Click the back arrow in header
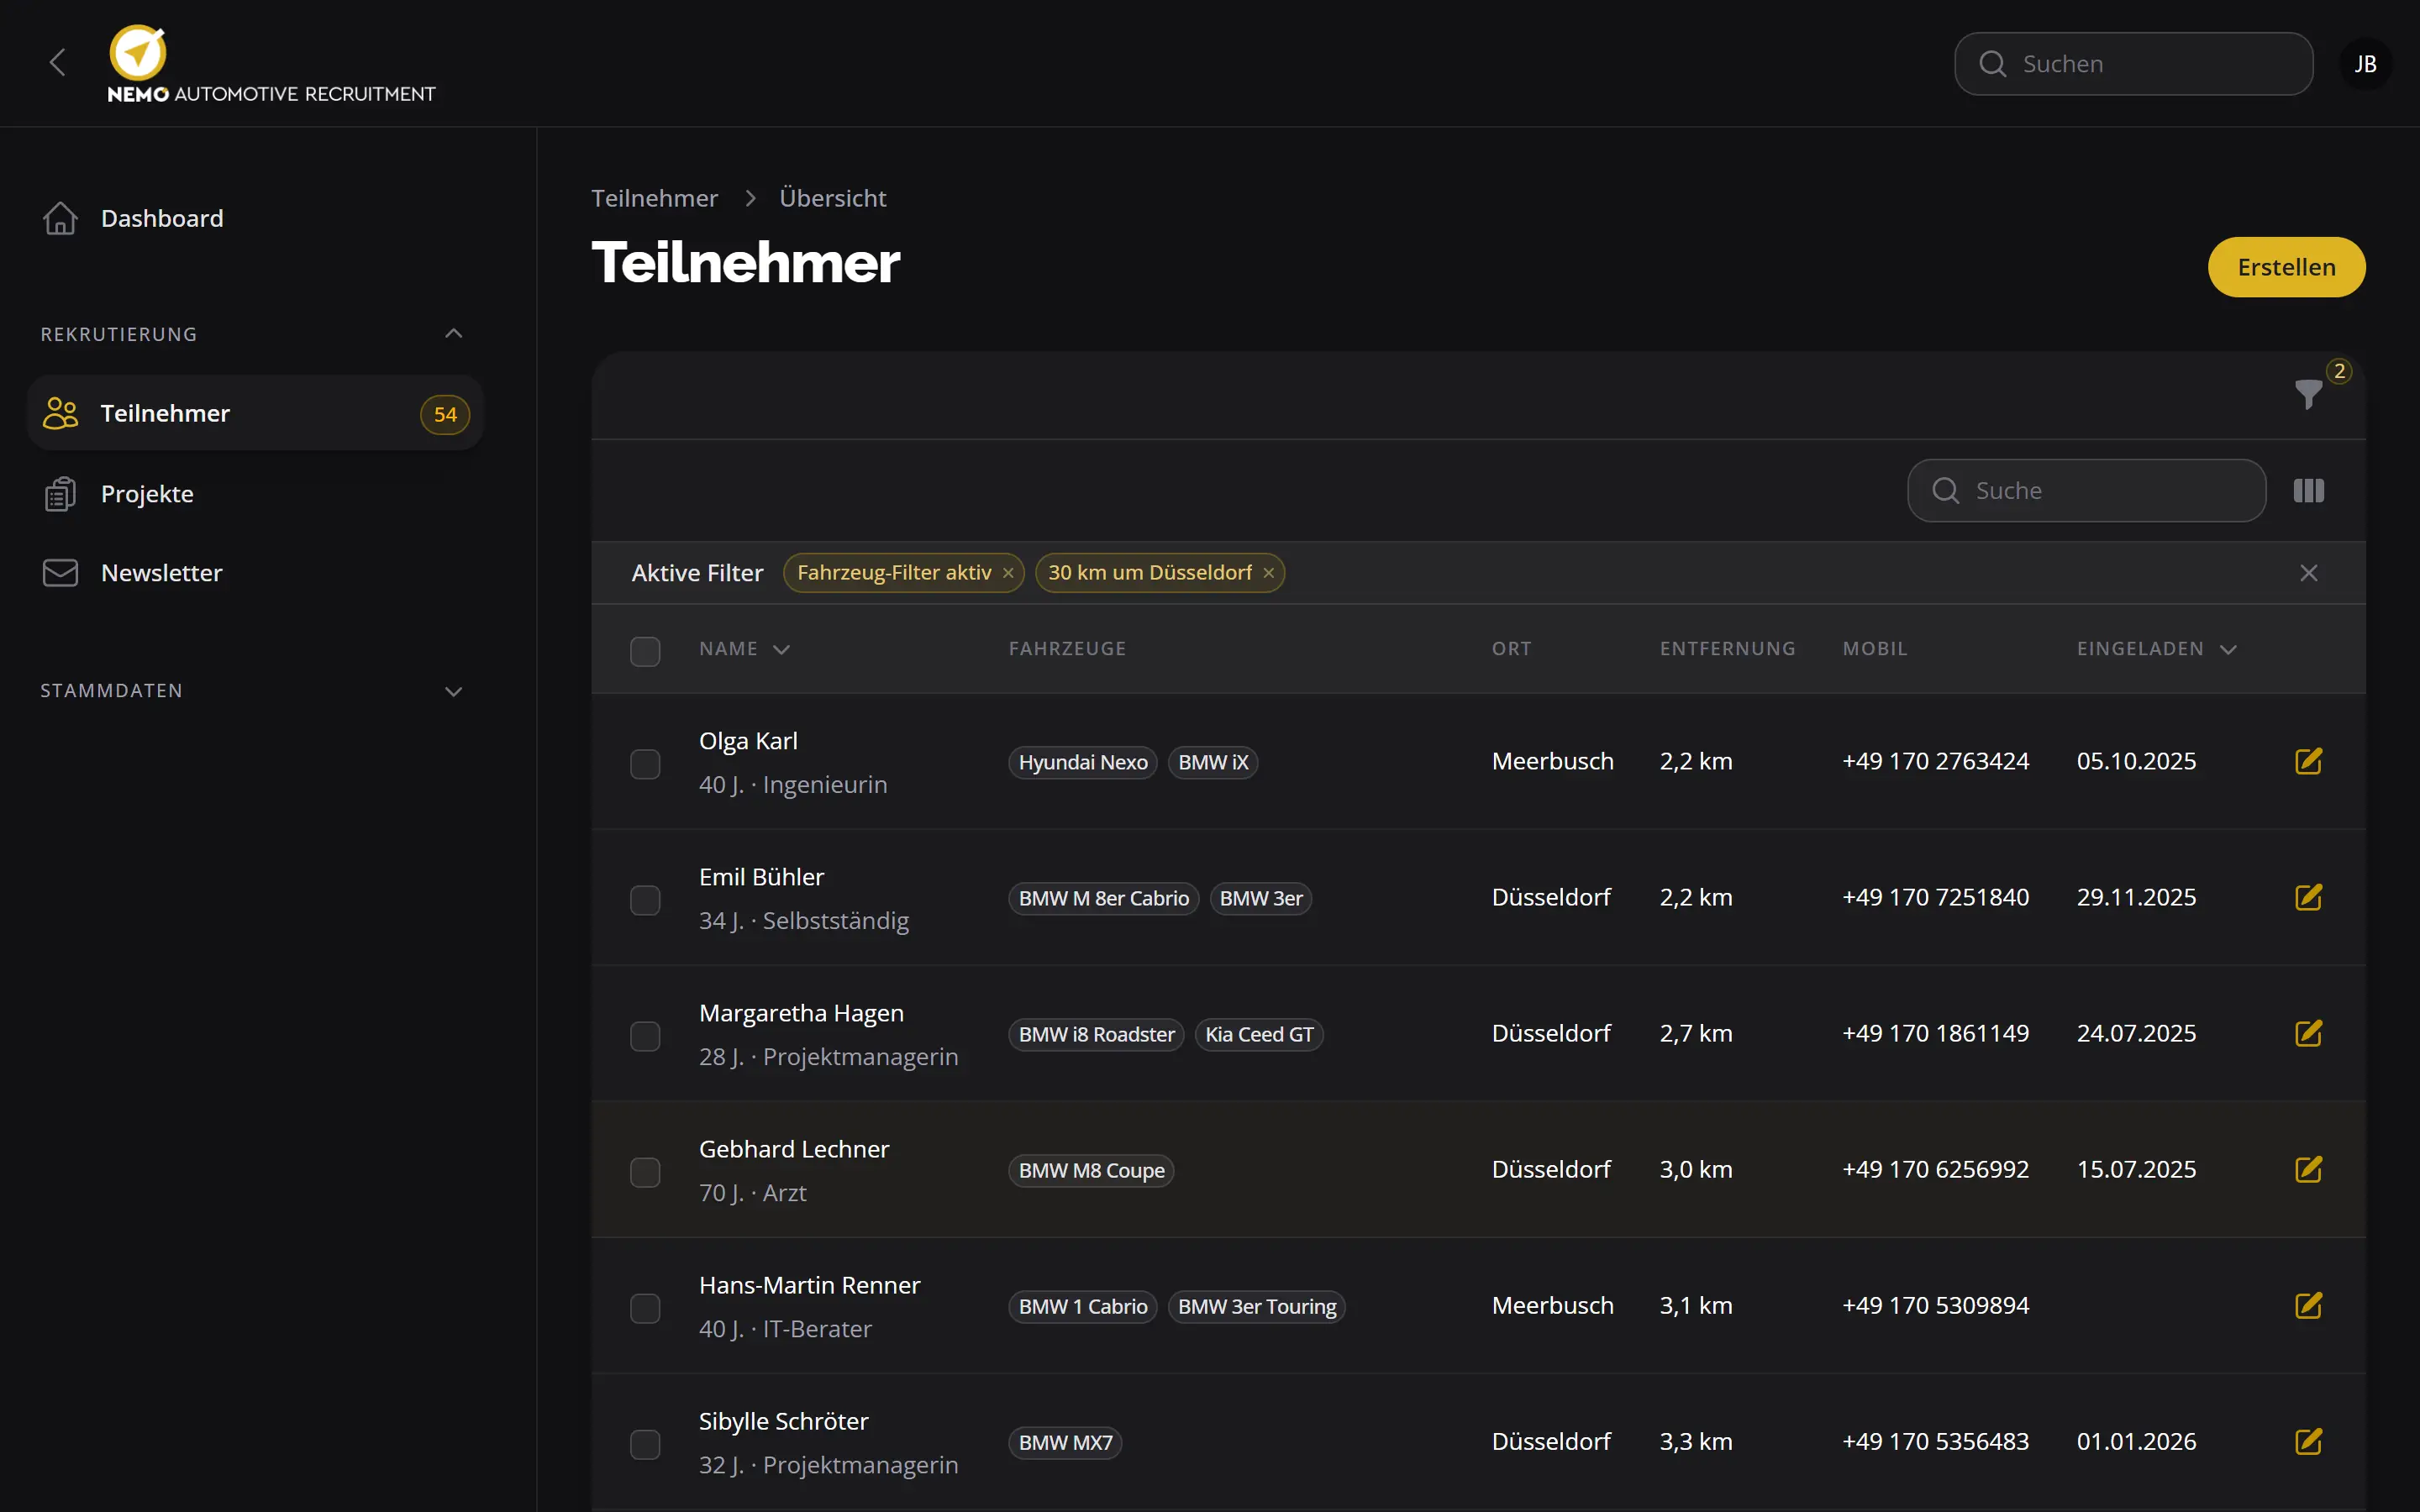This screenshot has height=1512, width=2420. click(57, 63)
